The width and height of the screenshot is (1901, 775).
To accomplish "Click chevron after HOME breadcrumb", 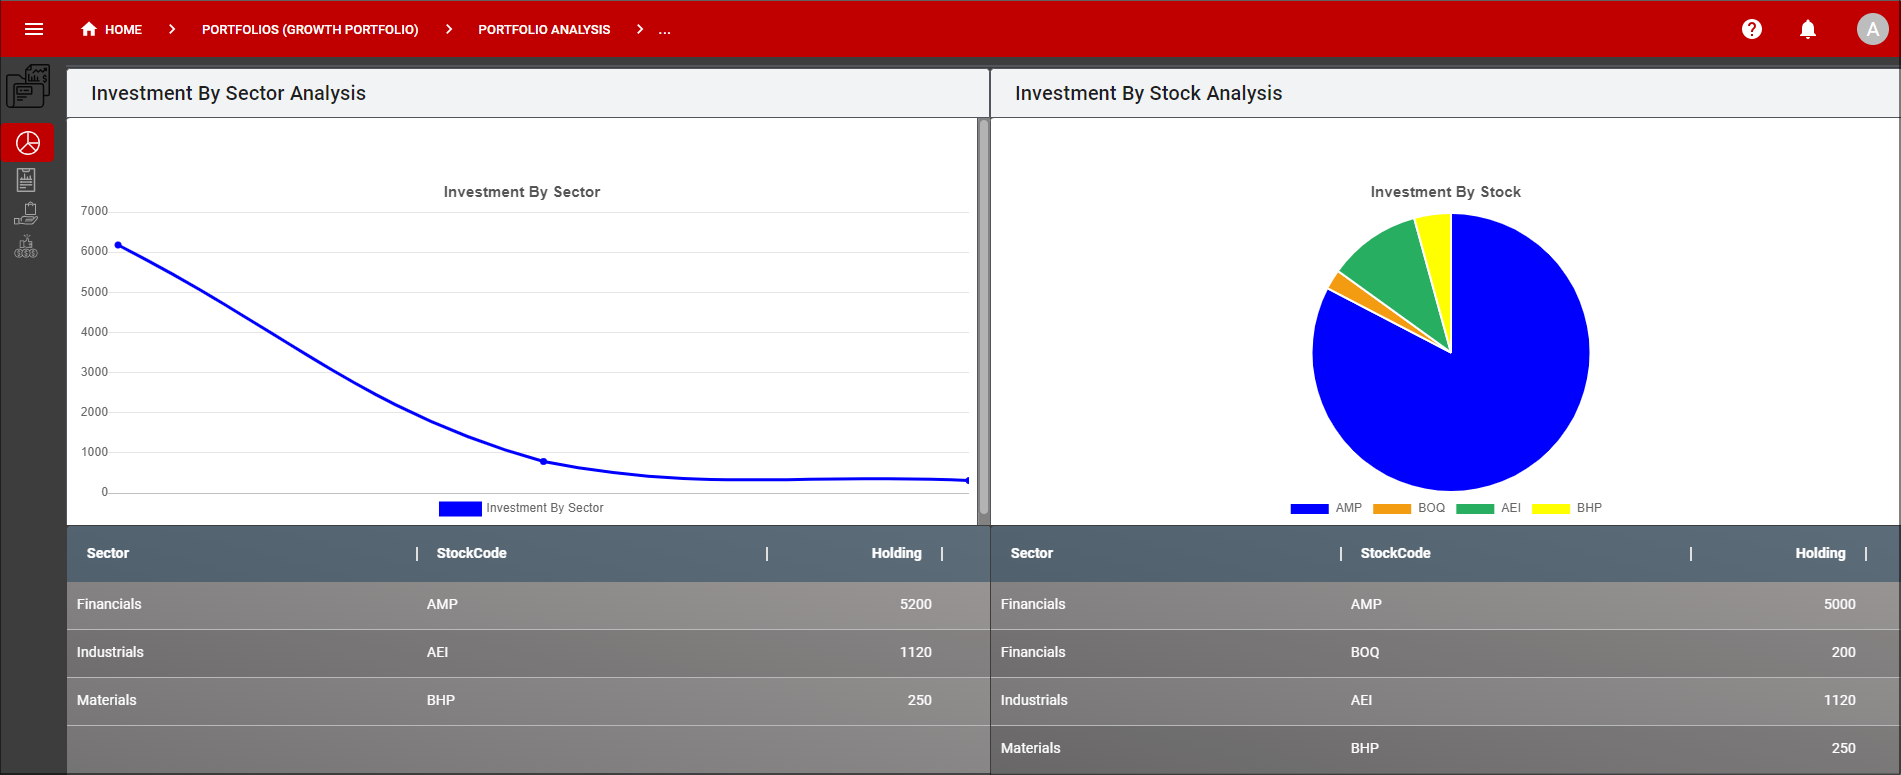I will pyautogui.click(x=172, y=29).
